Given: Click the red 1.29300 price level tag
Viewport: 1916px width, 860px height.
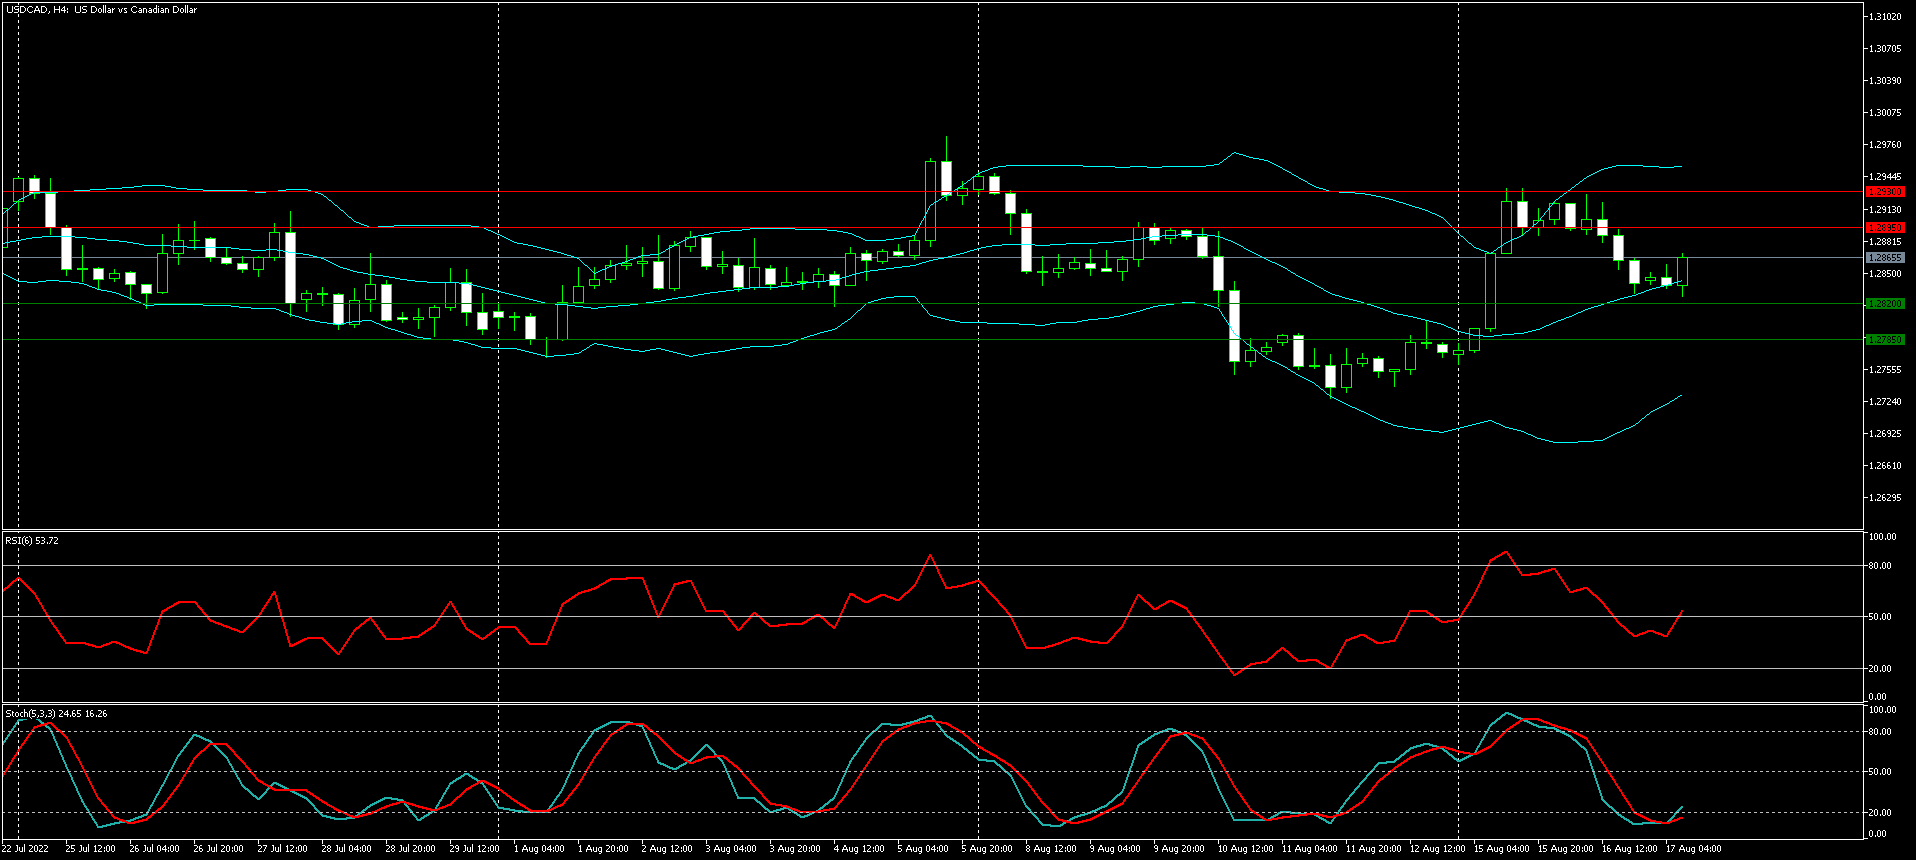Looking at the screenshot, I should 1885,192.
